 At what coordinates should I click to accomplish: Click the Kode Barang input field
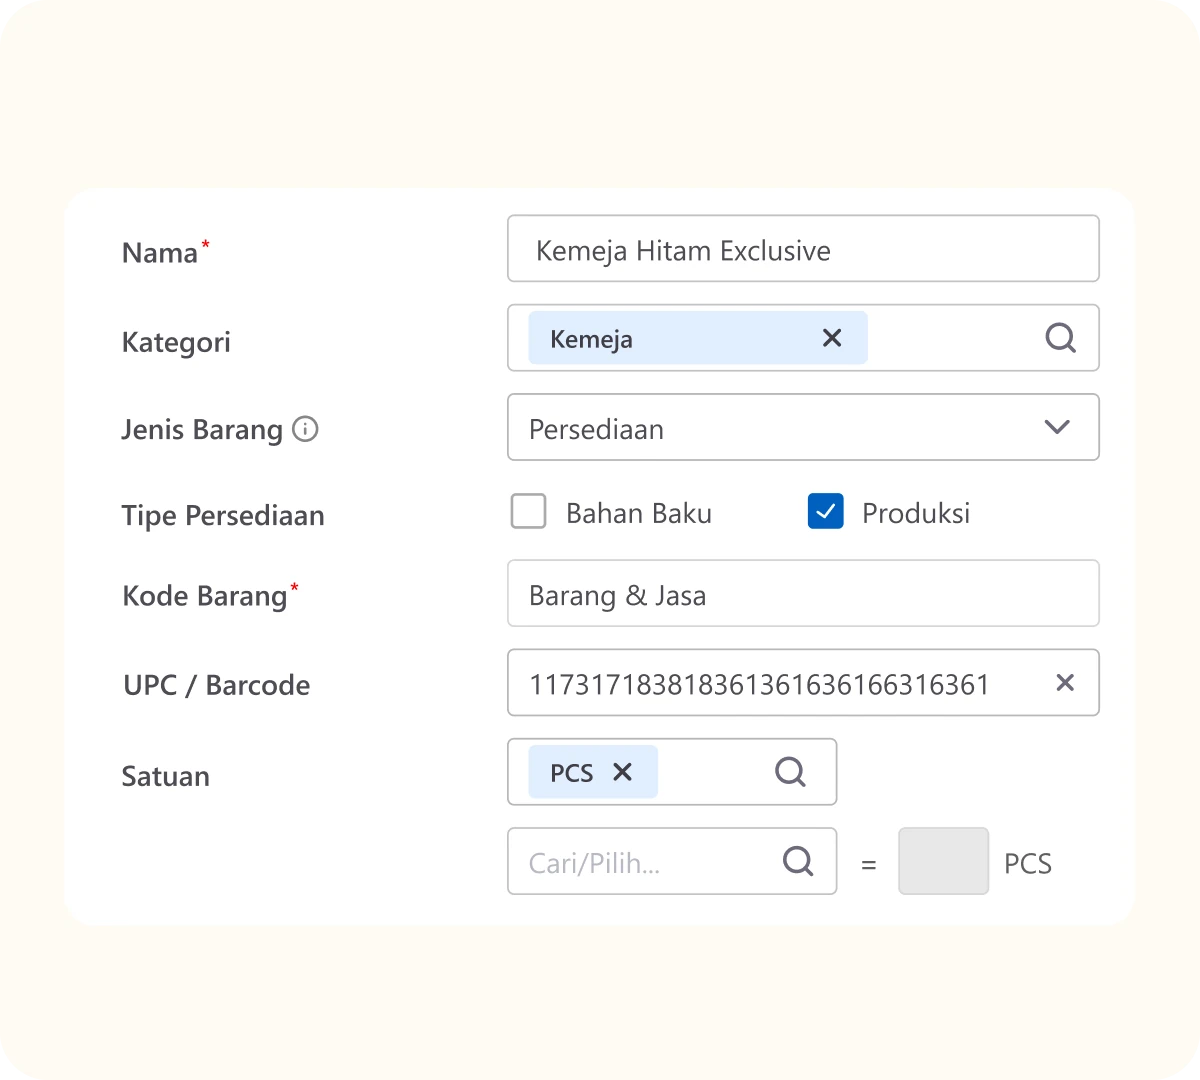tap(802, 595)
